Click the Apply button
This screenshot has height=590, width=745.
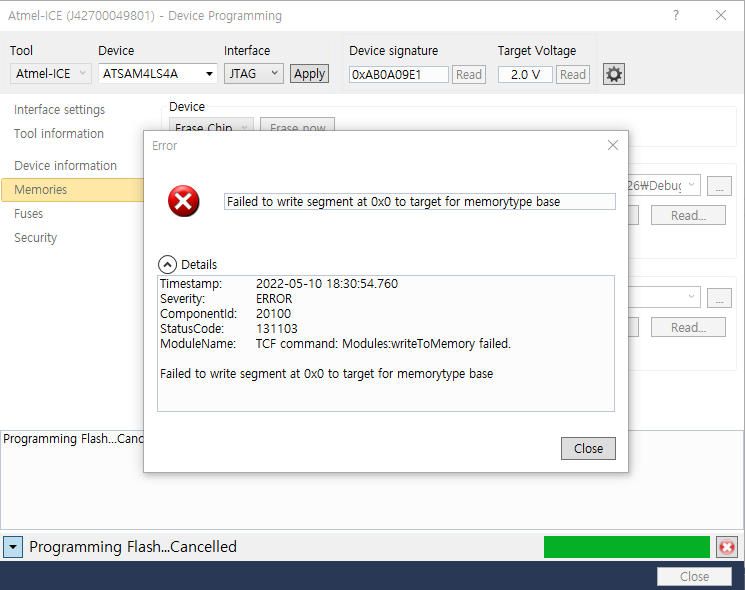[x=309, y=74]
